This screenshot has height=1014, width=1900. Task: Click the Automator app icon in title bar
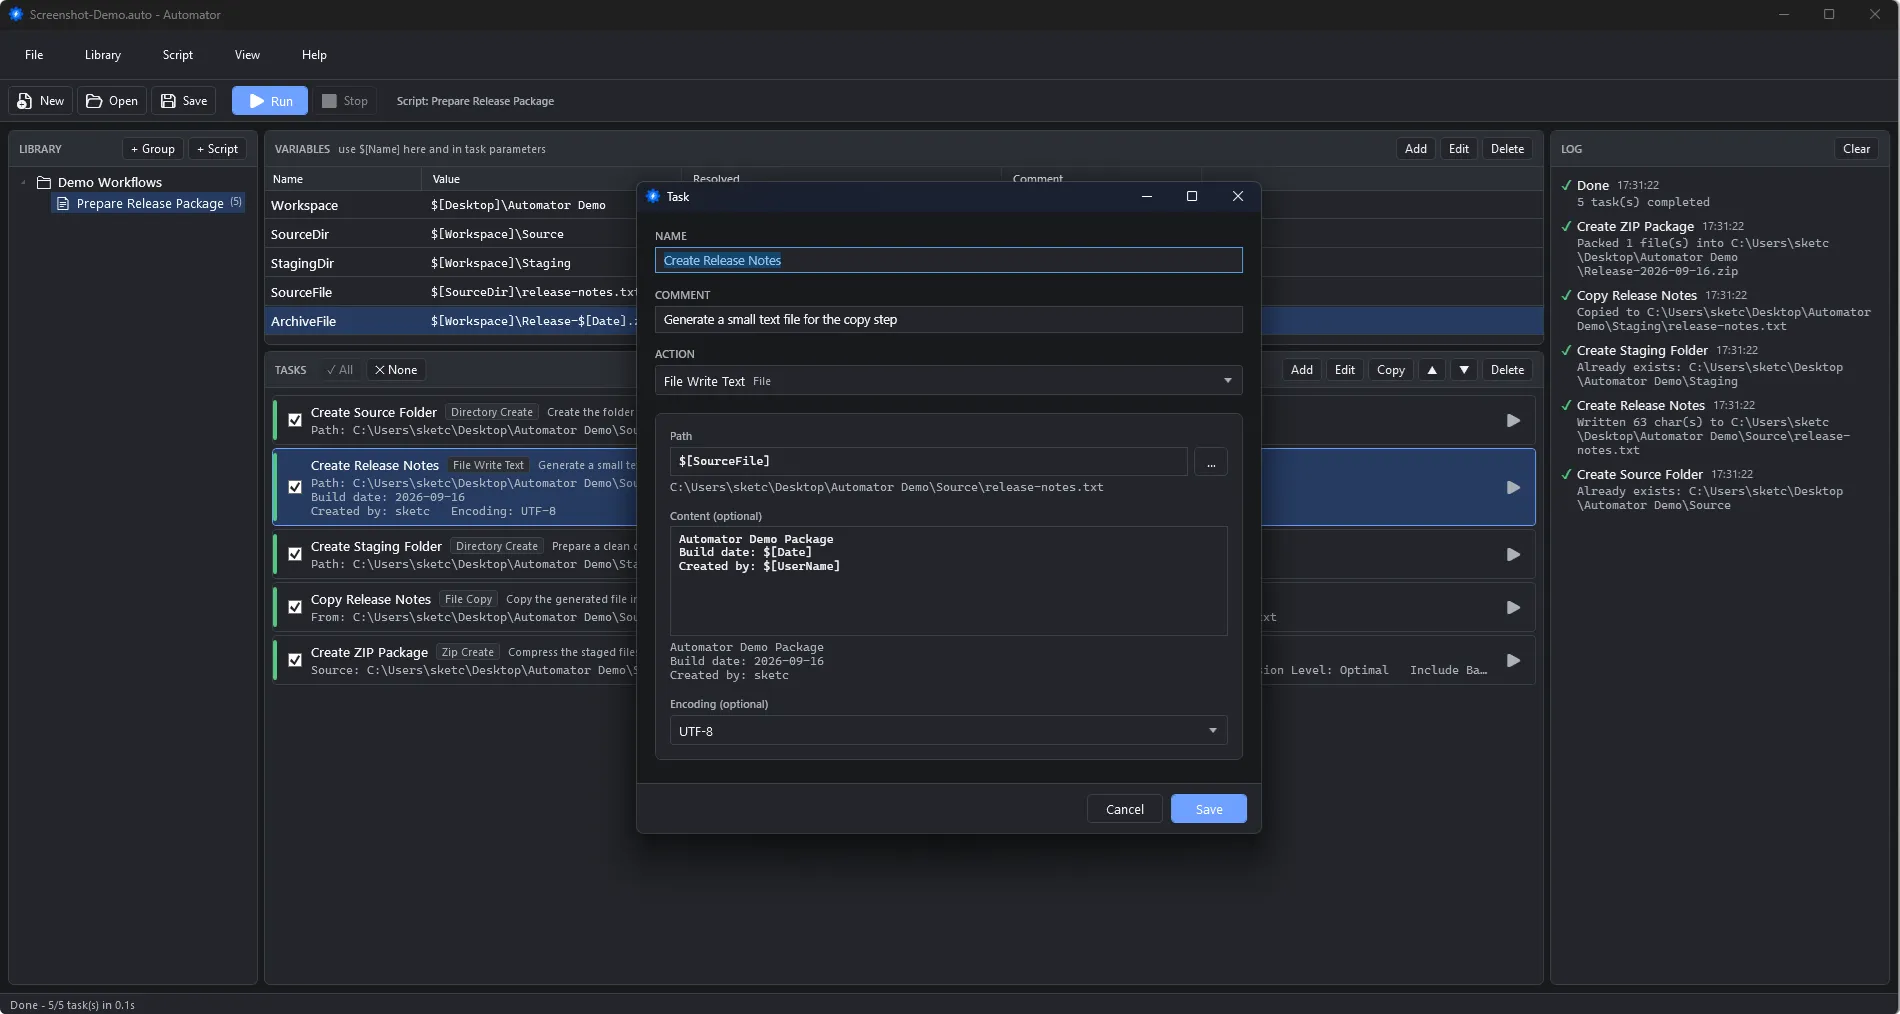pos(15,14)
